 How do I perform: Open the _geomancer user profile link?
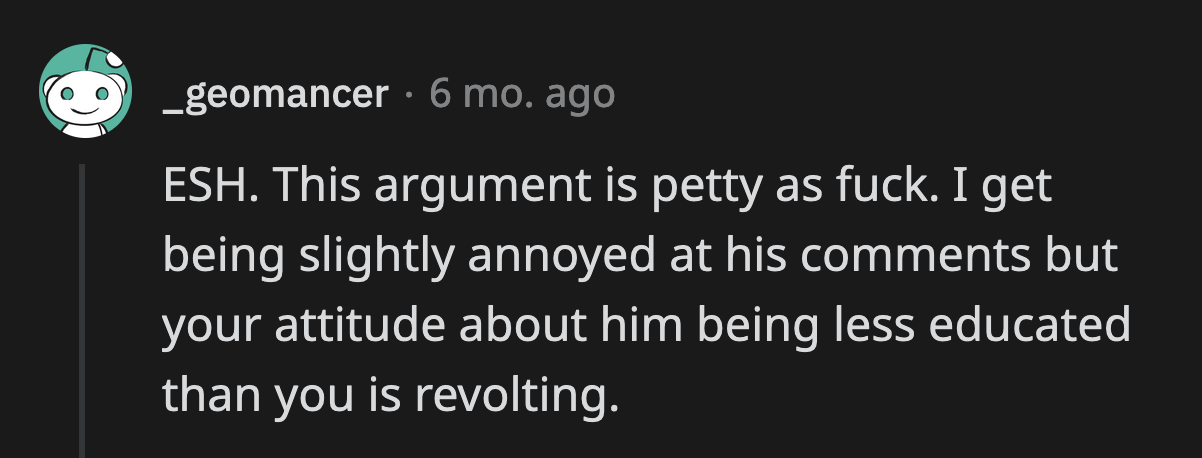[275, 94]
